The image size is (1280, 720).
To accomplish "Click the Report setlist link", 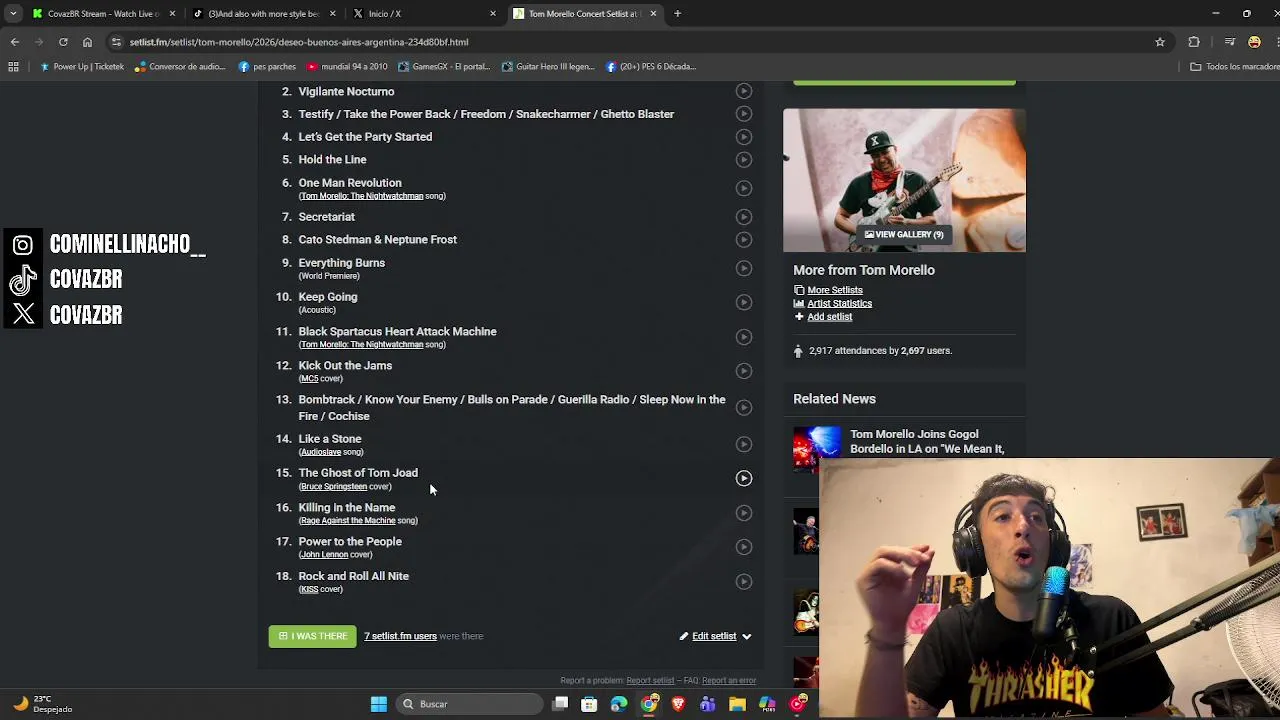I will tap(650, 681).
